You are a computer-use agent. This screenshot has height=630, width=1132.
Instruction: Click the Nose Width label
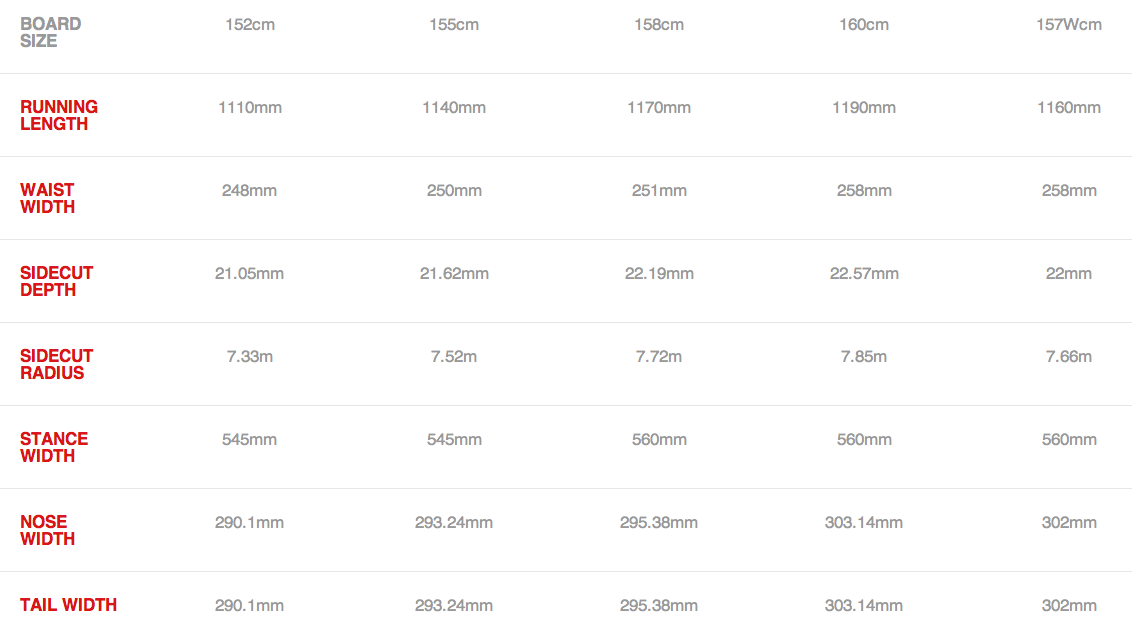(48, 530)
